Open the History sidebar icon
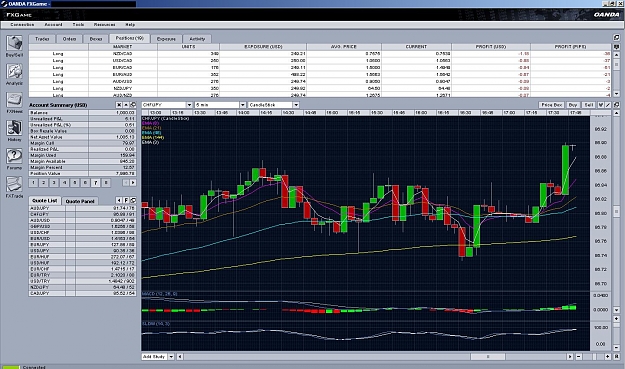Viewport: 625px width, 369px height. [14, 128]
